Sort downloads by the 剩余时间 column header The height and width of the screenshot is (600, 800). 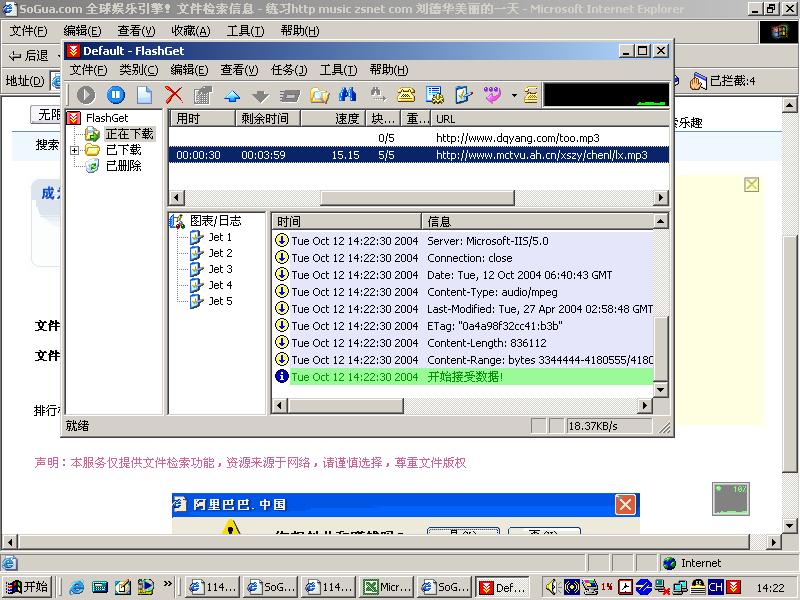click(268, 119)
